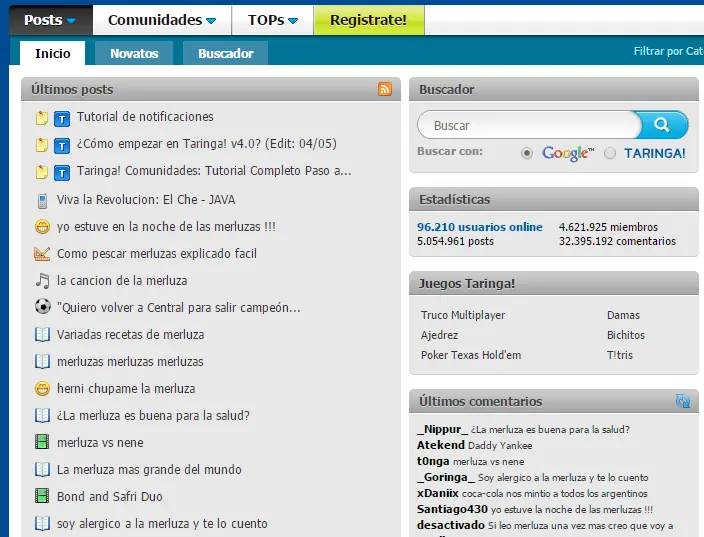Switch to the Novatos tab

tap(134, 53)
